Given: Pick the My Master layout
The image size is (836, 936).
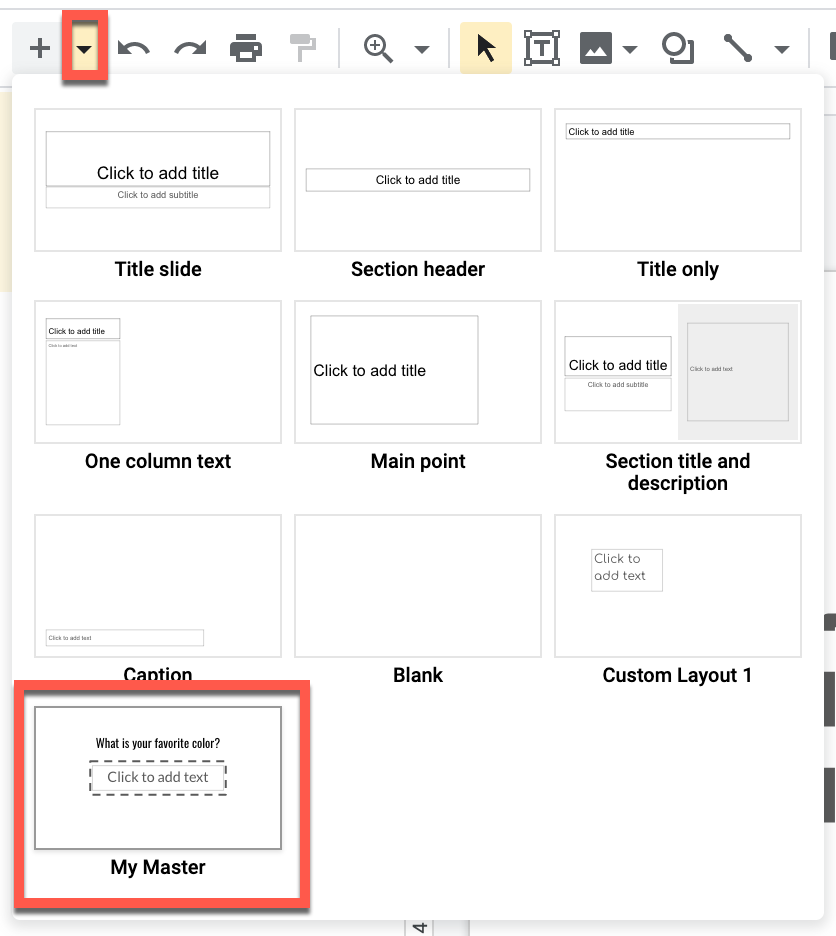Looking at the screenshot, I should (157, 777).
